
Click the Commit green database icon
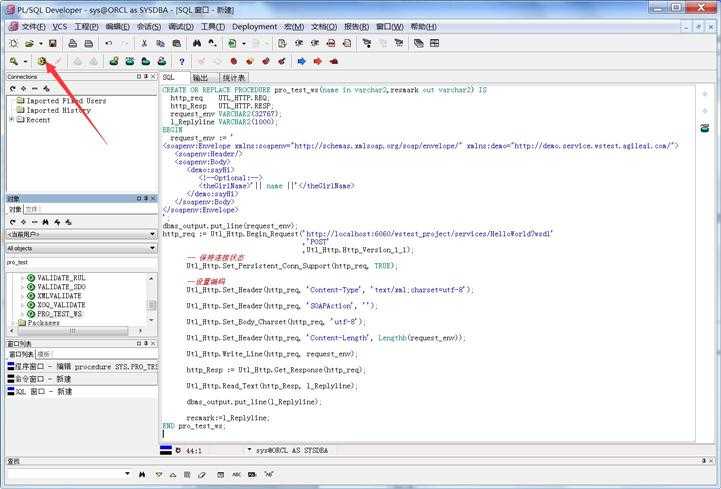coord(114,61)
